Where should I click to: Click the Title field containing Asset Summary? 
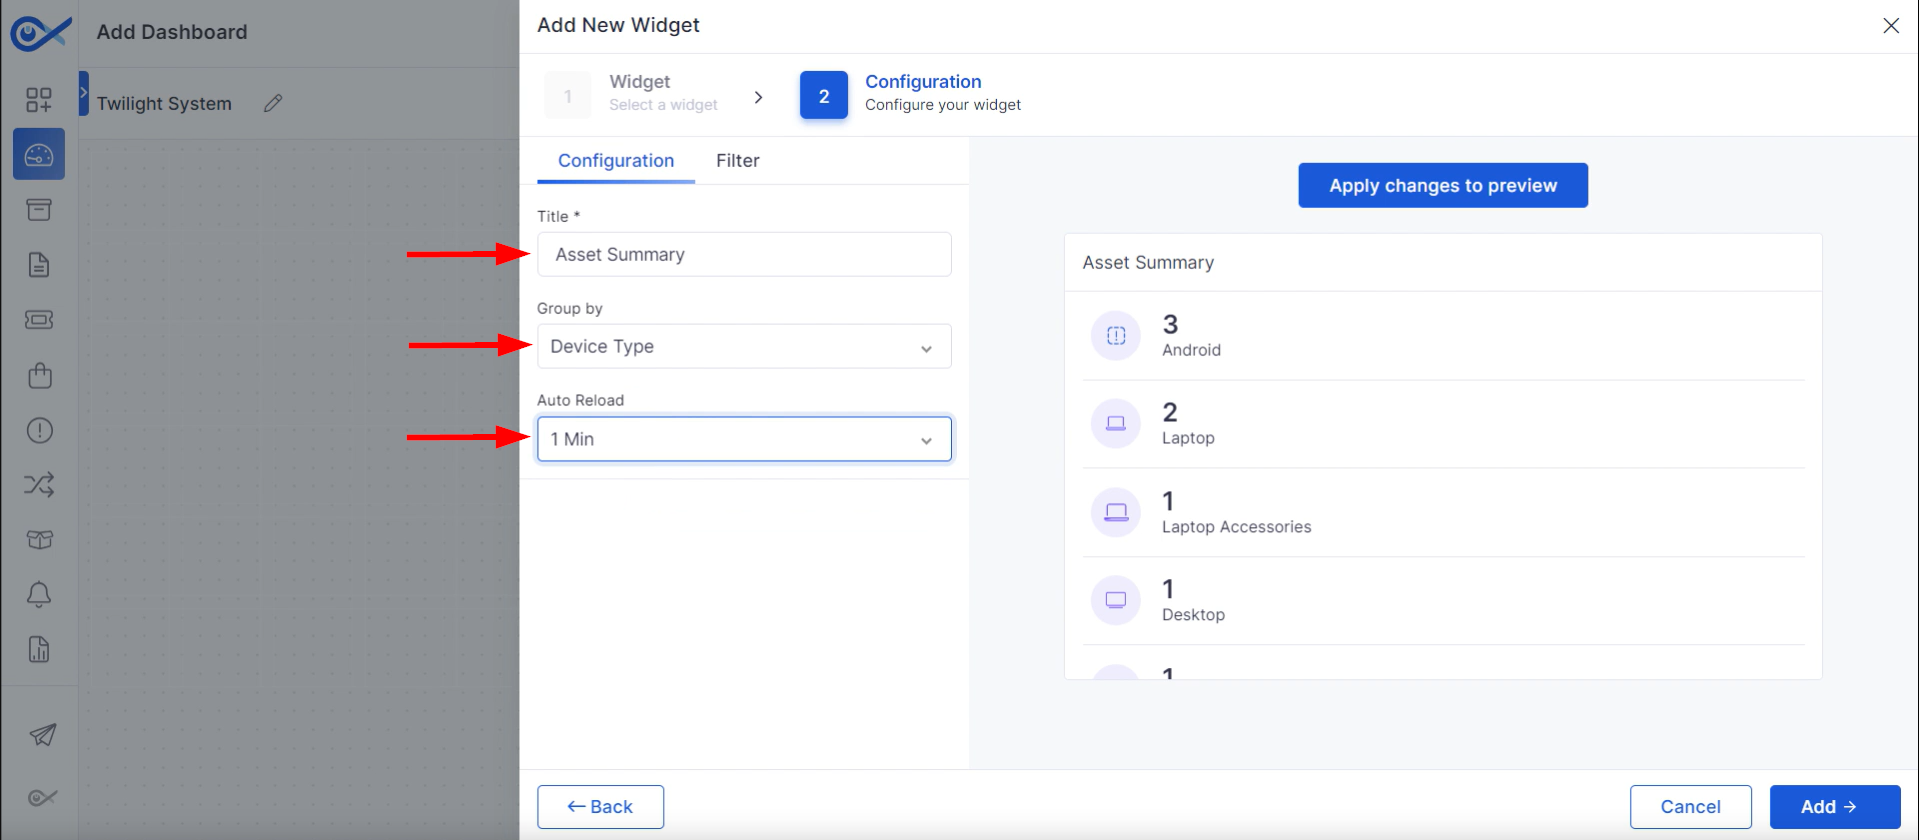(744, 254)
